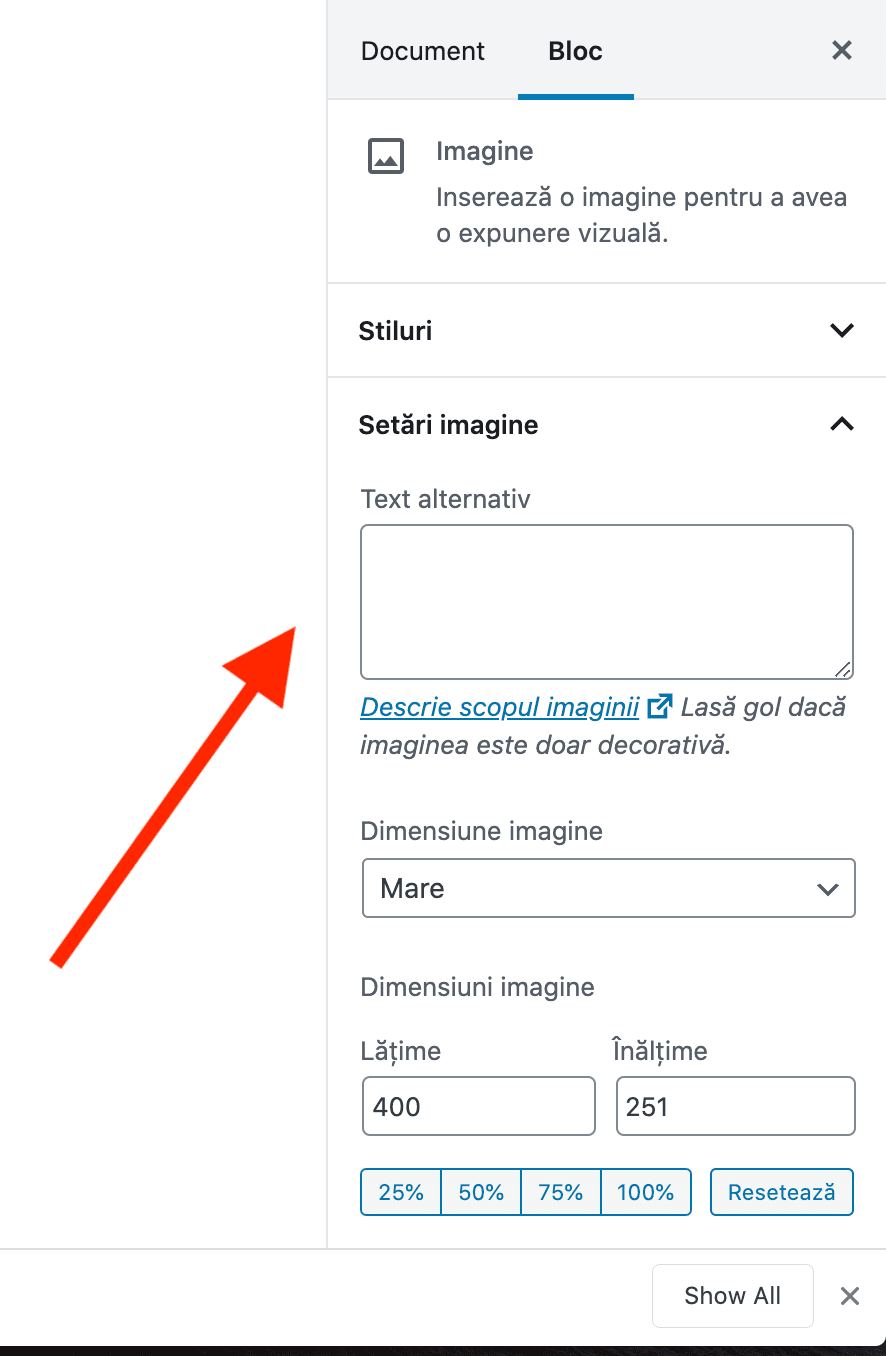This screenshot has height=1356, width=886.
Task: Open the Dimensiune imagine dropdown
Action: click(607, 888)
